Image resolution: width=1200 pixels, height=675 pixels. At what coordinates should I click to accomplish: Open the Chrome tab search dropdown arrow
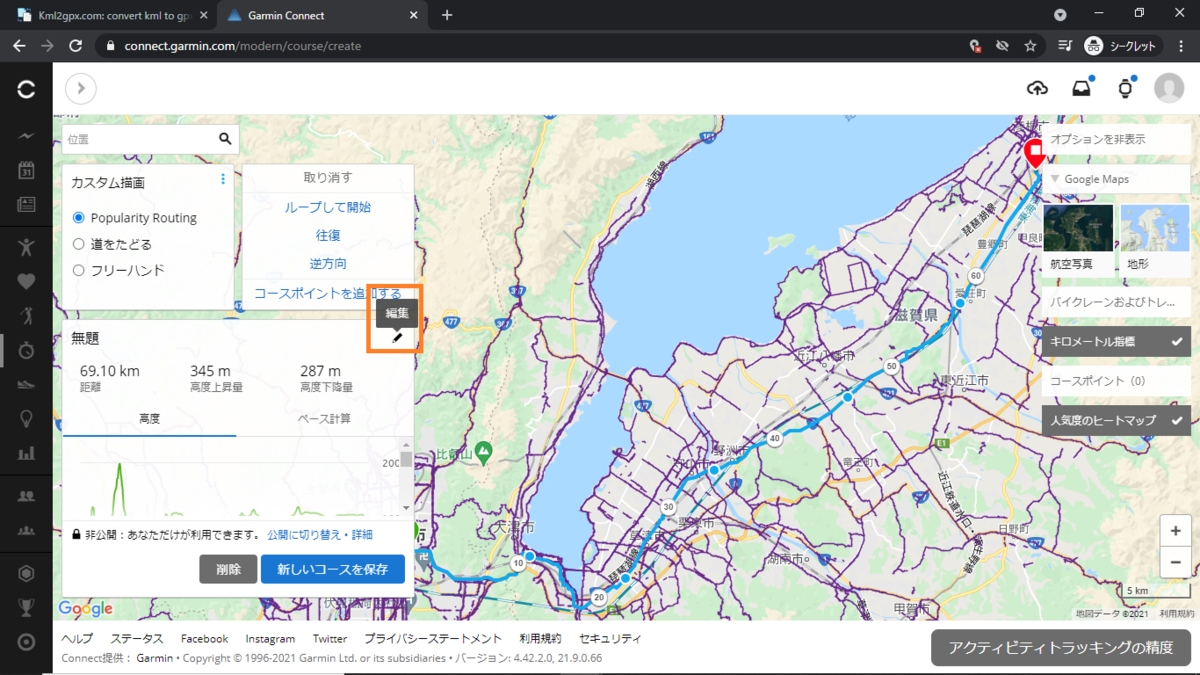click(1060, 15)
